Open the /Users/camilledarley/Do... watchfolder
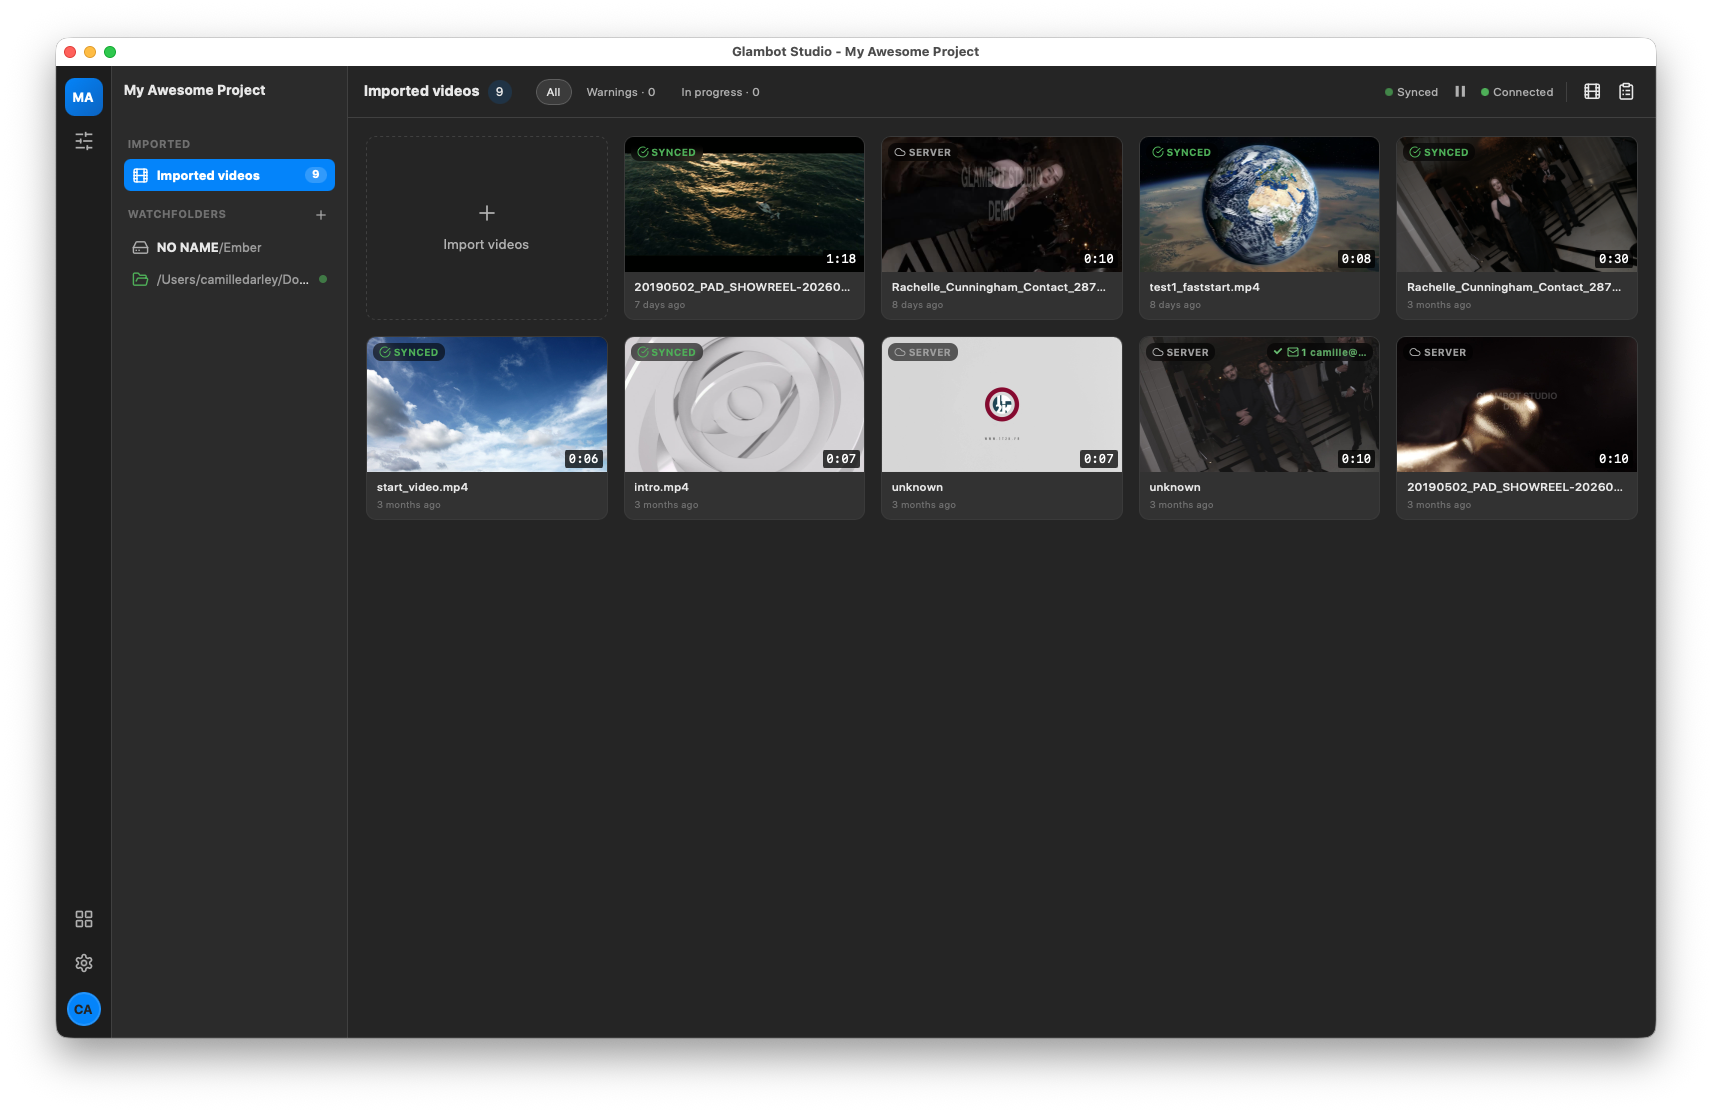 pos(229,279)
